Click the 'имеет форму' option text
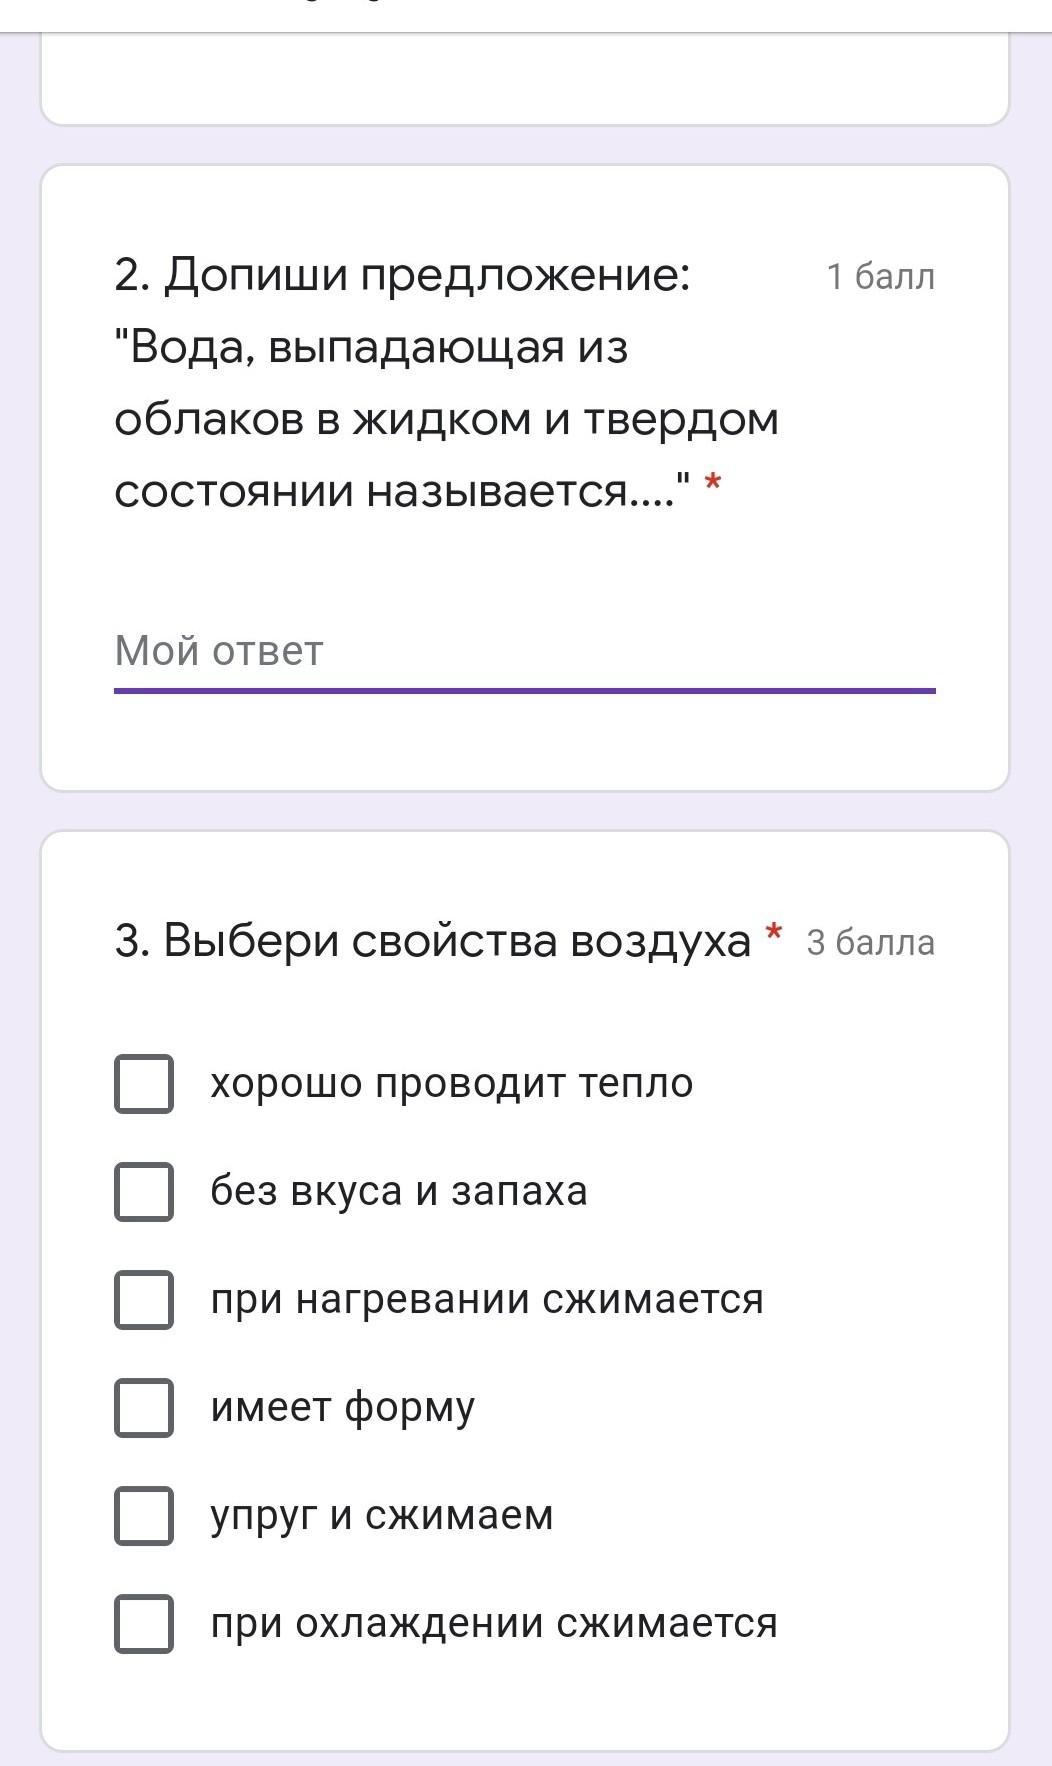The width and height of the screenshot is (1052, 1766). tap(342, 1407)
